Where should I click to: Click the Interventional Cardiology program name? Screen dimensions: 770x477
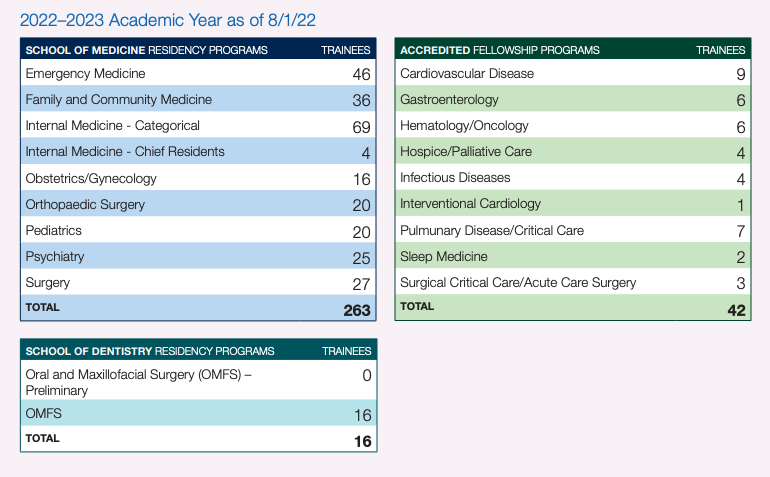470,204
